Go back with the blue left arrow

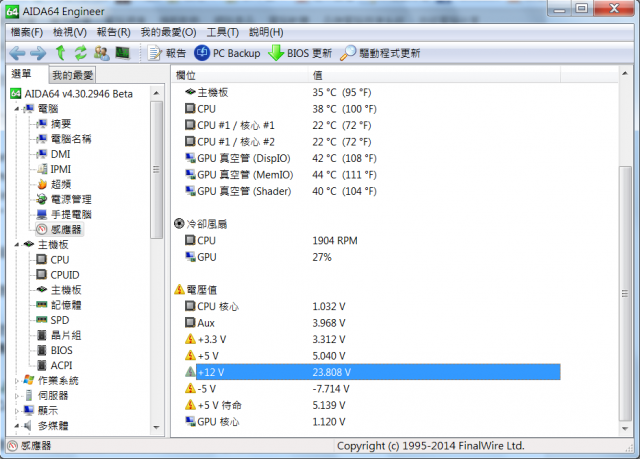pos(17,53)
